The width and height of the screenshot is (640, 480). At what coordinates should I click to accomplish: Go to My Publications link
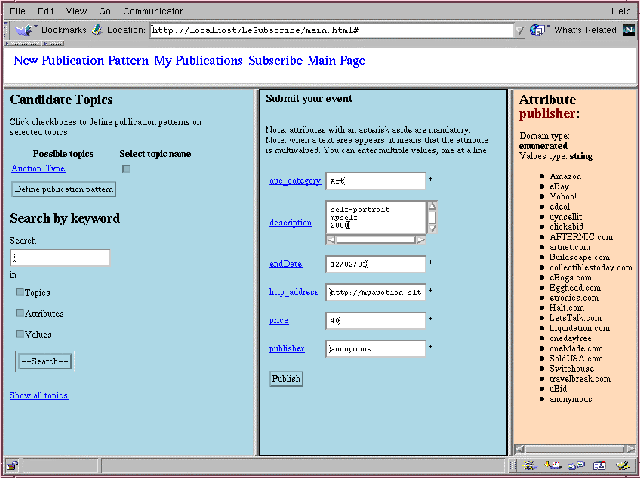click(x=198, y=61)
